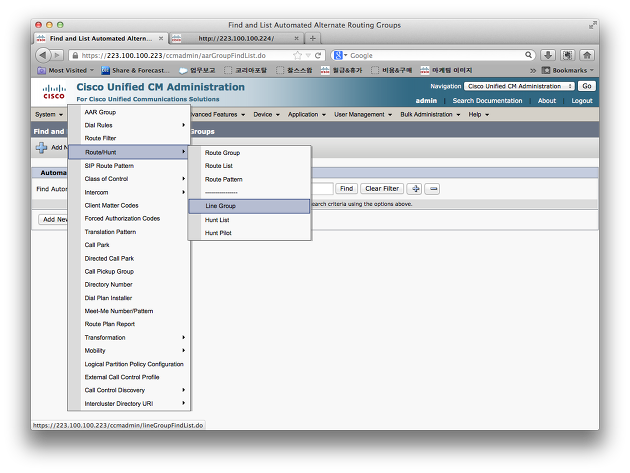Screen dimensions: 630x473
Task: Click the toolbar icon left of Home
Action: [x=567, y=55]
